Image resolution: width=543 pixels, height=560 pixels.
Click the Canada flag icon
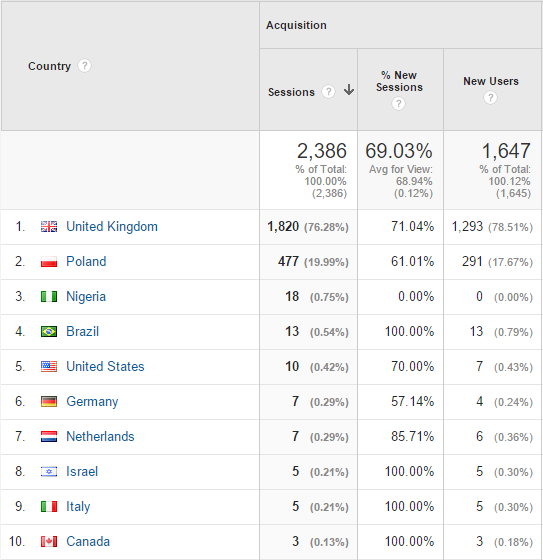click(x=49, y=541)
